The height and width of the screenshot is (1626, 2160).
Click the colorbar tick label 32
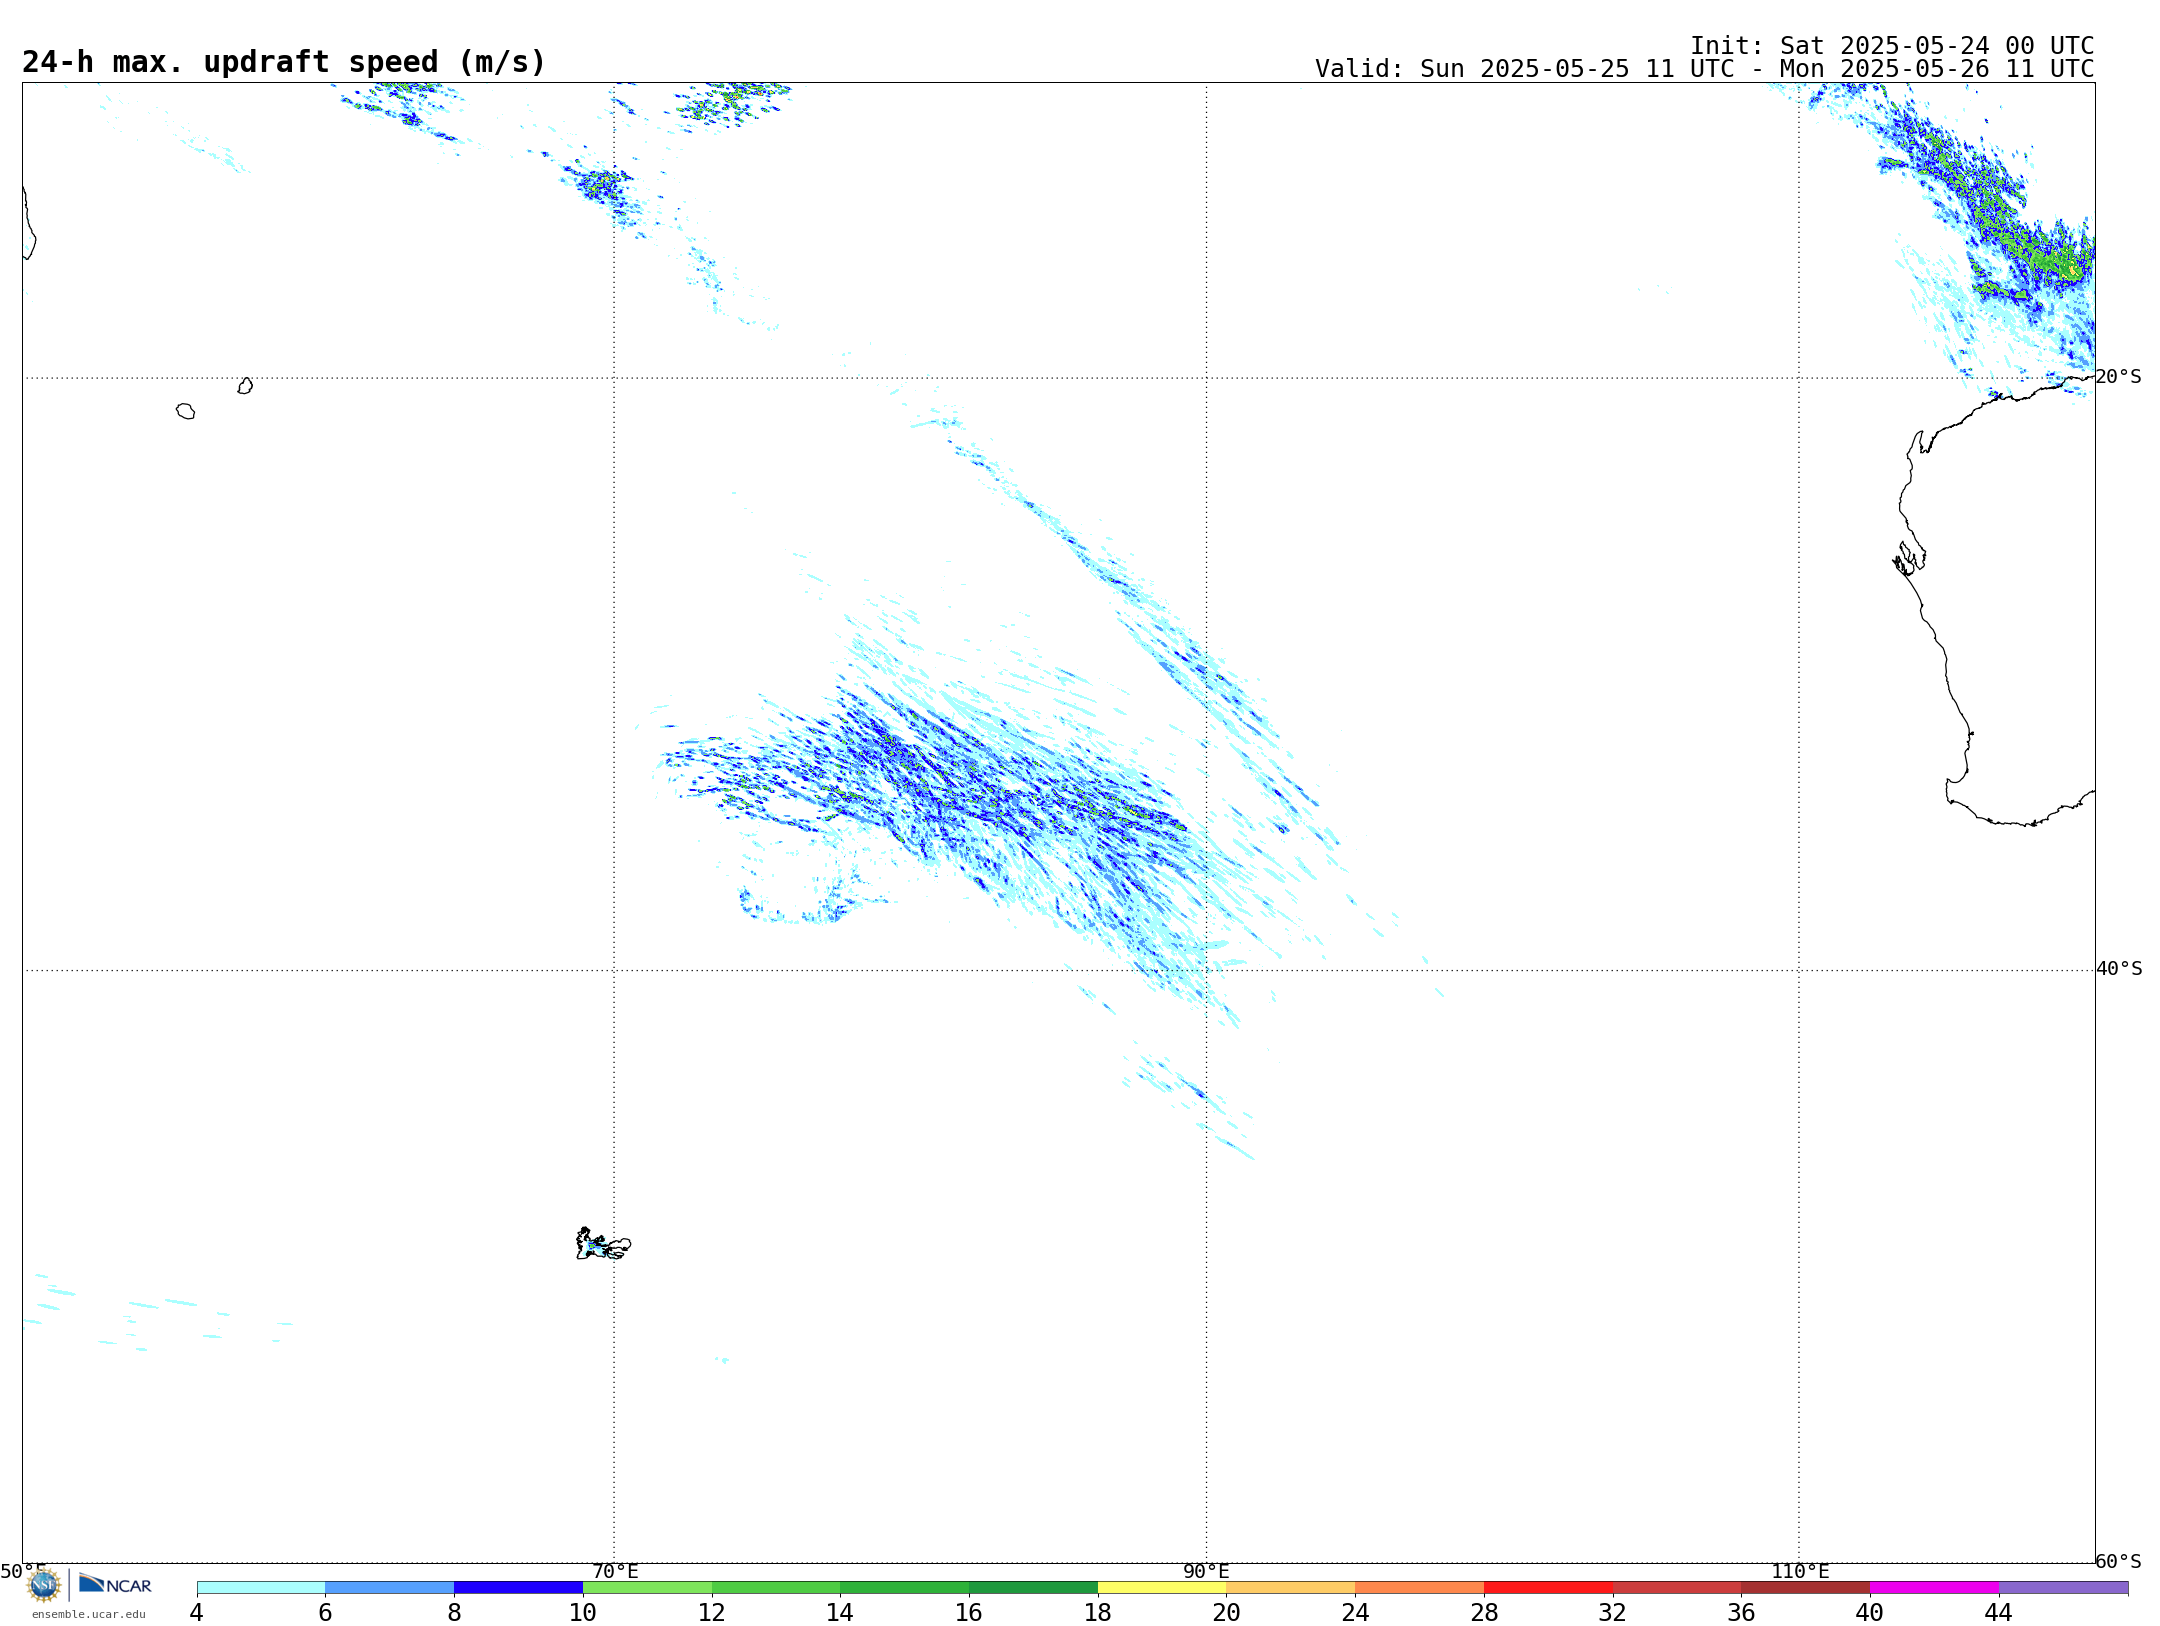click(x=1613, y=1612)
